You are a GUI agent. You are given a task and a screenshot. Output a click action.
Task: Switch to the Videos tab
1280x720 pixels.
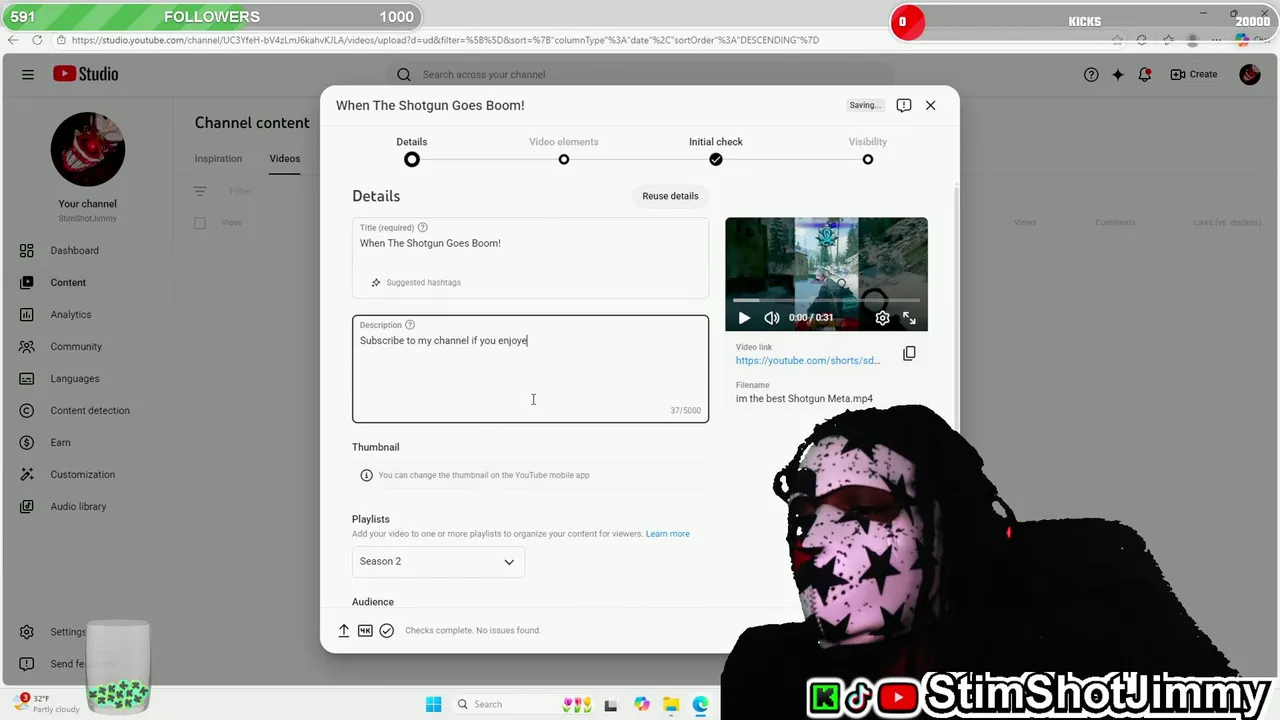click(x=284, y=158)
